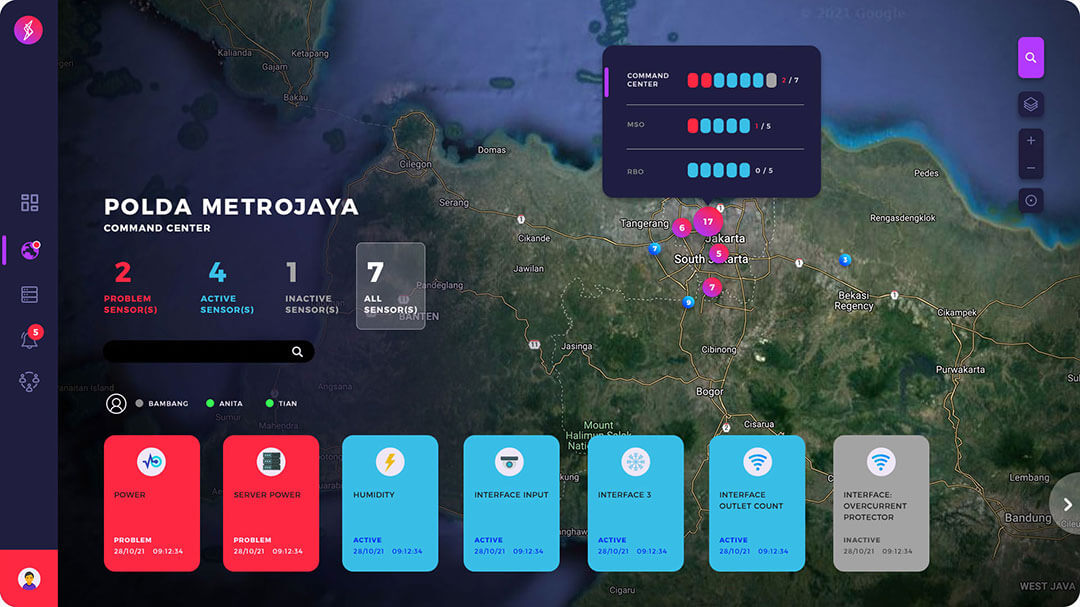The height and width of the screenshot is (607, 1080).
Task: Select the globe map view sidebar icon
Action: (x=29, y=250)
